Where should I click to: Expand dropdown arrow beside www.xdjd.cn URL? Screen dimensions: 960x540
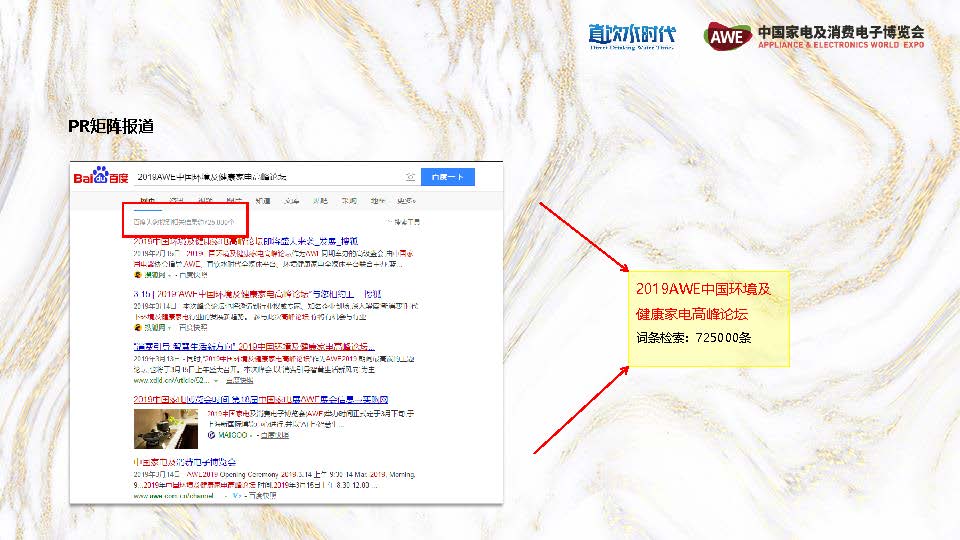[216, 381]
